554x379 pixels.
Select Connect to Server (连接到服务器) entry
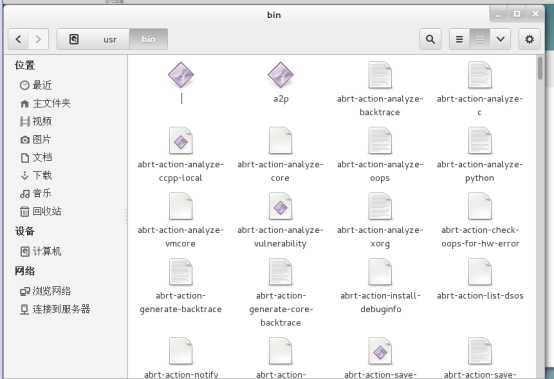(55, 309)
